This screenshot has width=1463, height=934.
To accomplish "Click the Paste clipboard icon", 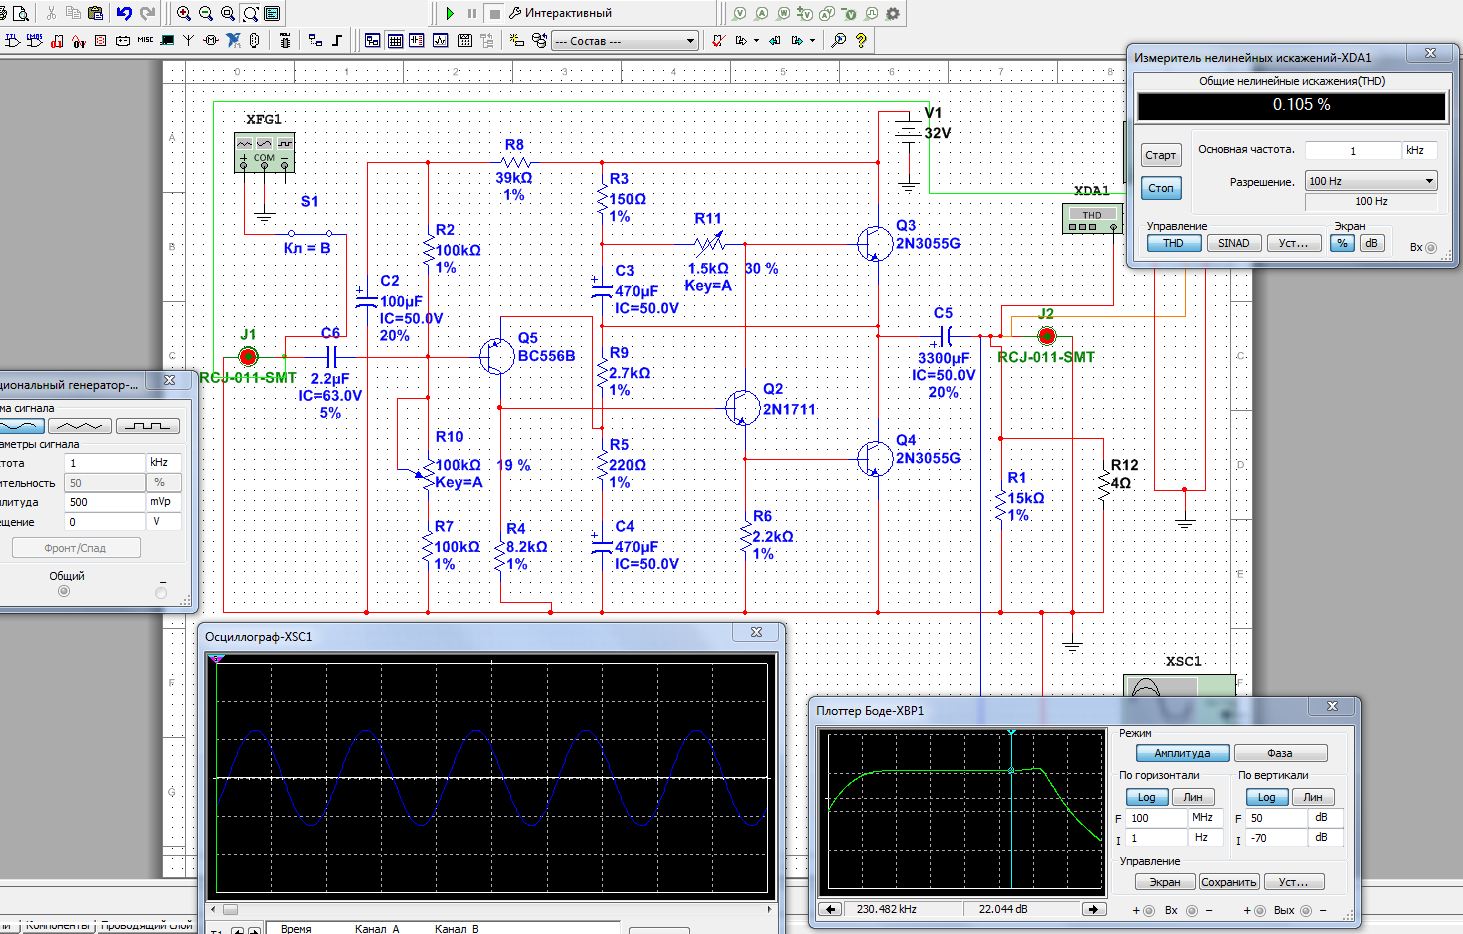I will click(95, 14).
